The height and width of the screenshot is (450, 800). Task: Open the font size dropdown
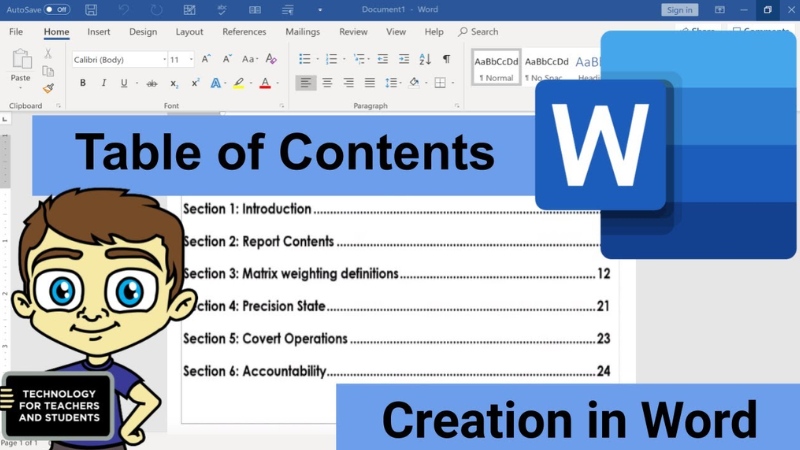(x=181, y=60)
